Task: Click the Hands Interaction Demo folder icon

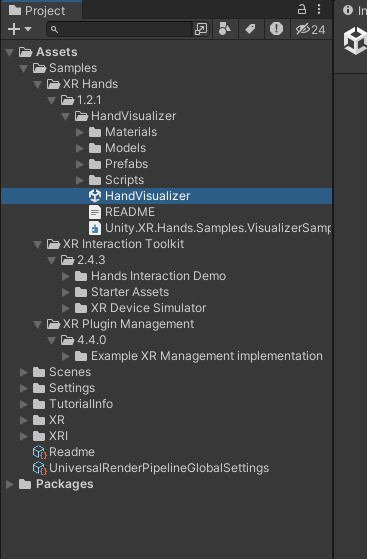Action: (81, 277)
